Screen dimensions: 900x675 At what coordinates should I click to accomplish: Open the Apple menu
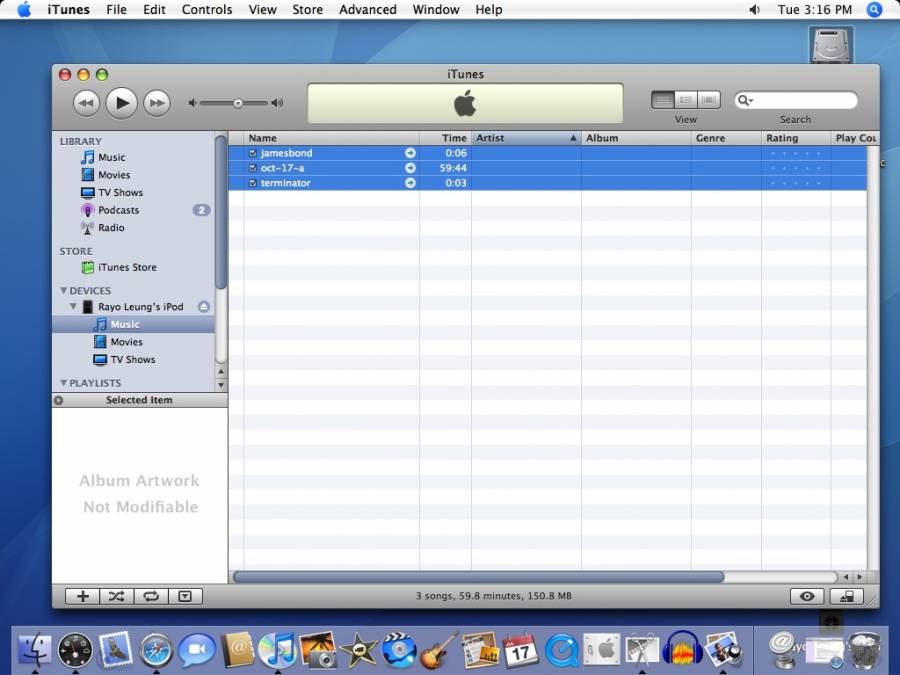24,10
